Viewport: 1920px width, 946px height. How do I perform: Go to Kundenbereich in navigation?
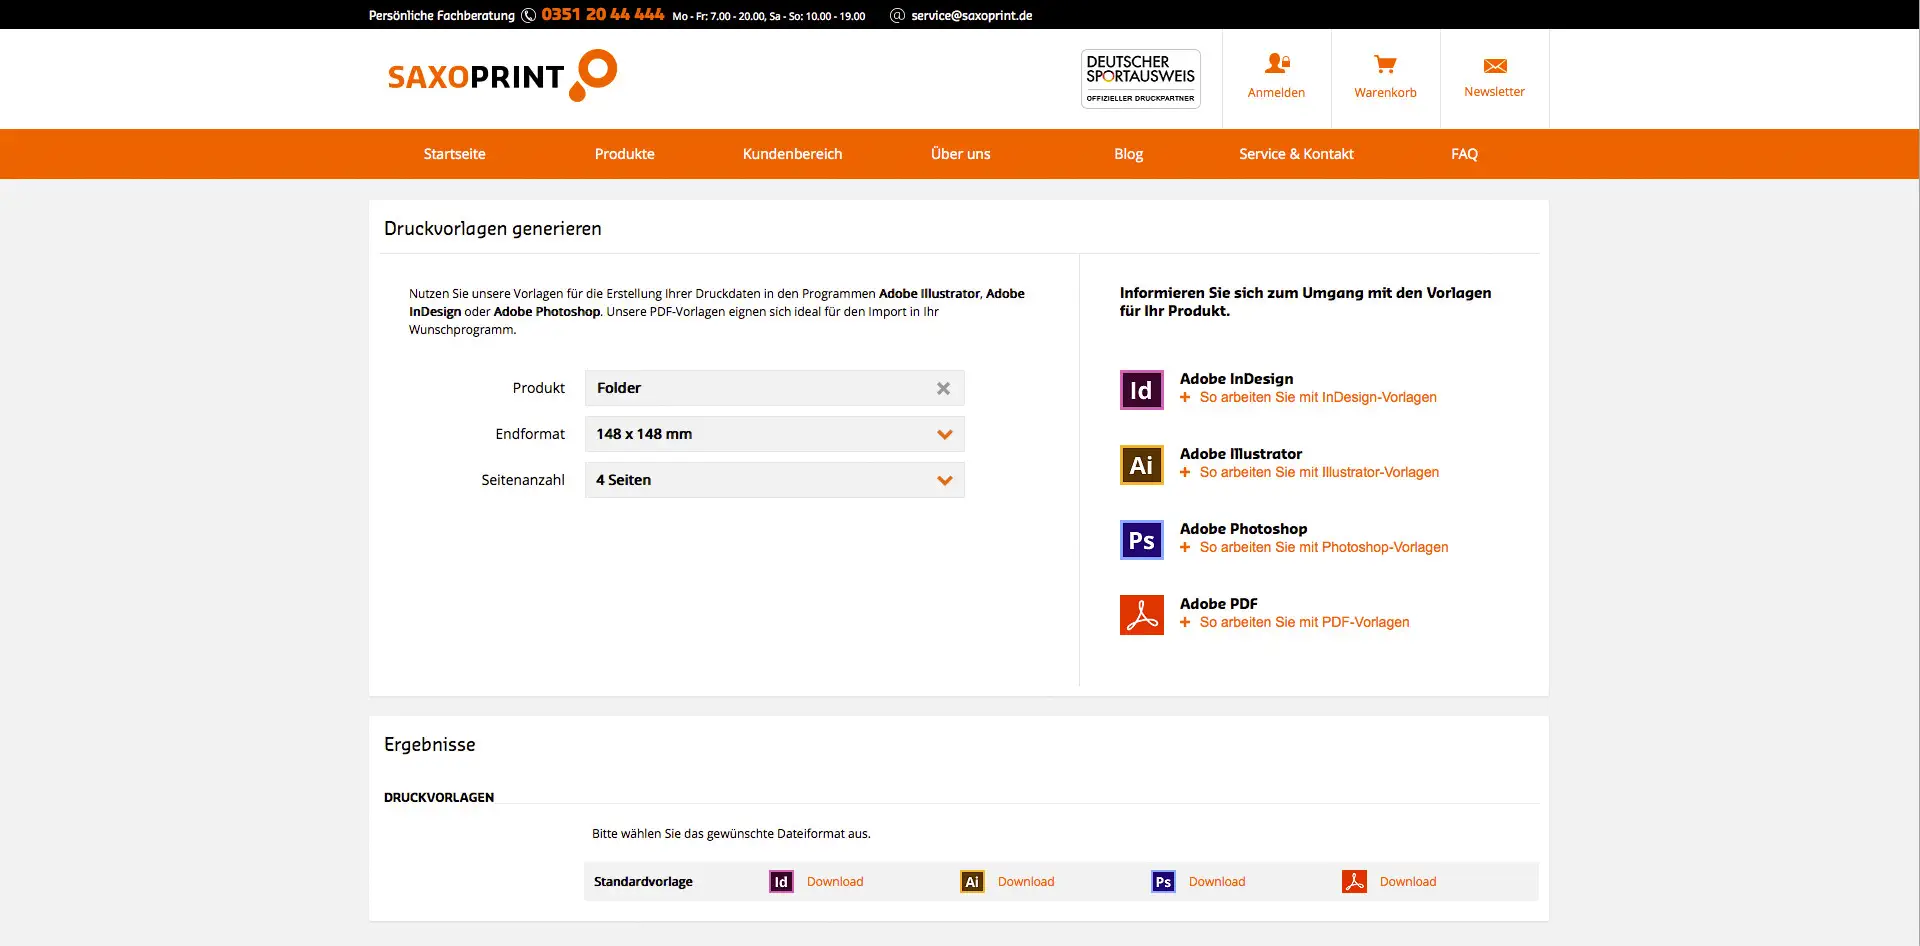[792, 154]
